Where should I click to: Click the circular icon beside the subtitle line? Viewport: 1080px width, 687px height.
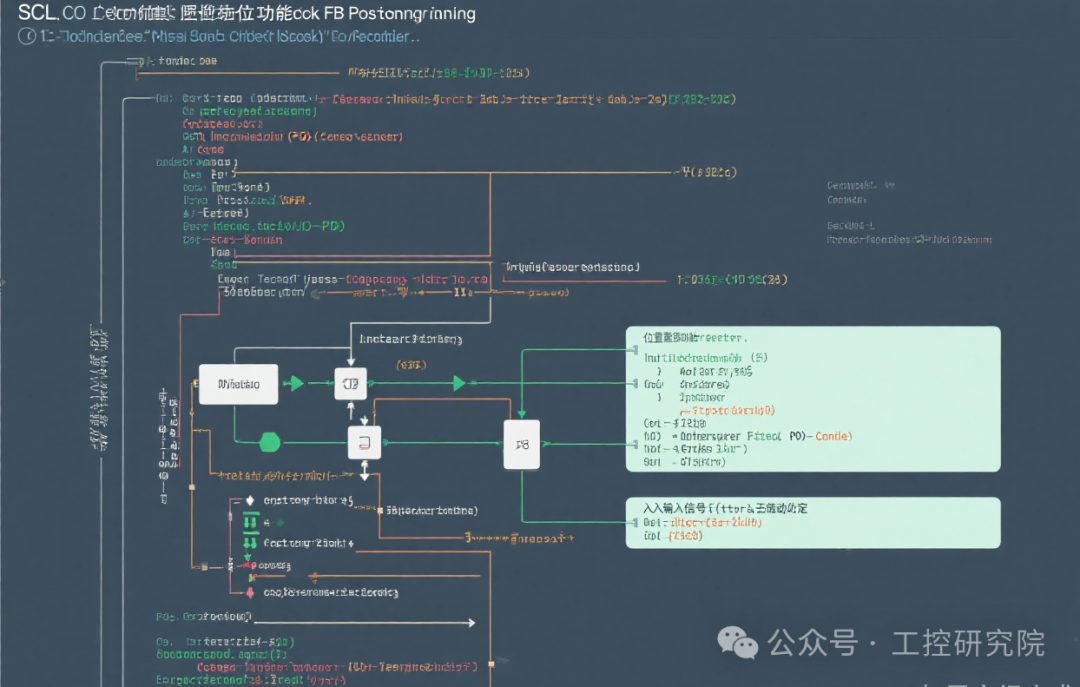coord(27,37)
